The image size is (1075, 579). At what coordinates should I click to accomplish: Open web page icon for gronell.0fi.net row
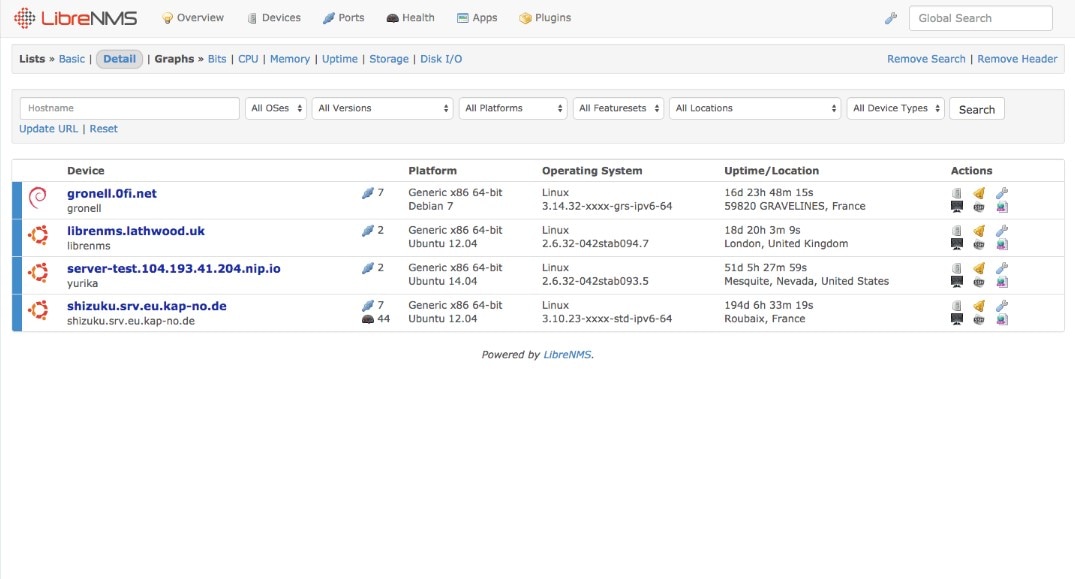(1002, 207)
